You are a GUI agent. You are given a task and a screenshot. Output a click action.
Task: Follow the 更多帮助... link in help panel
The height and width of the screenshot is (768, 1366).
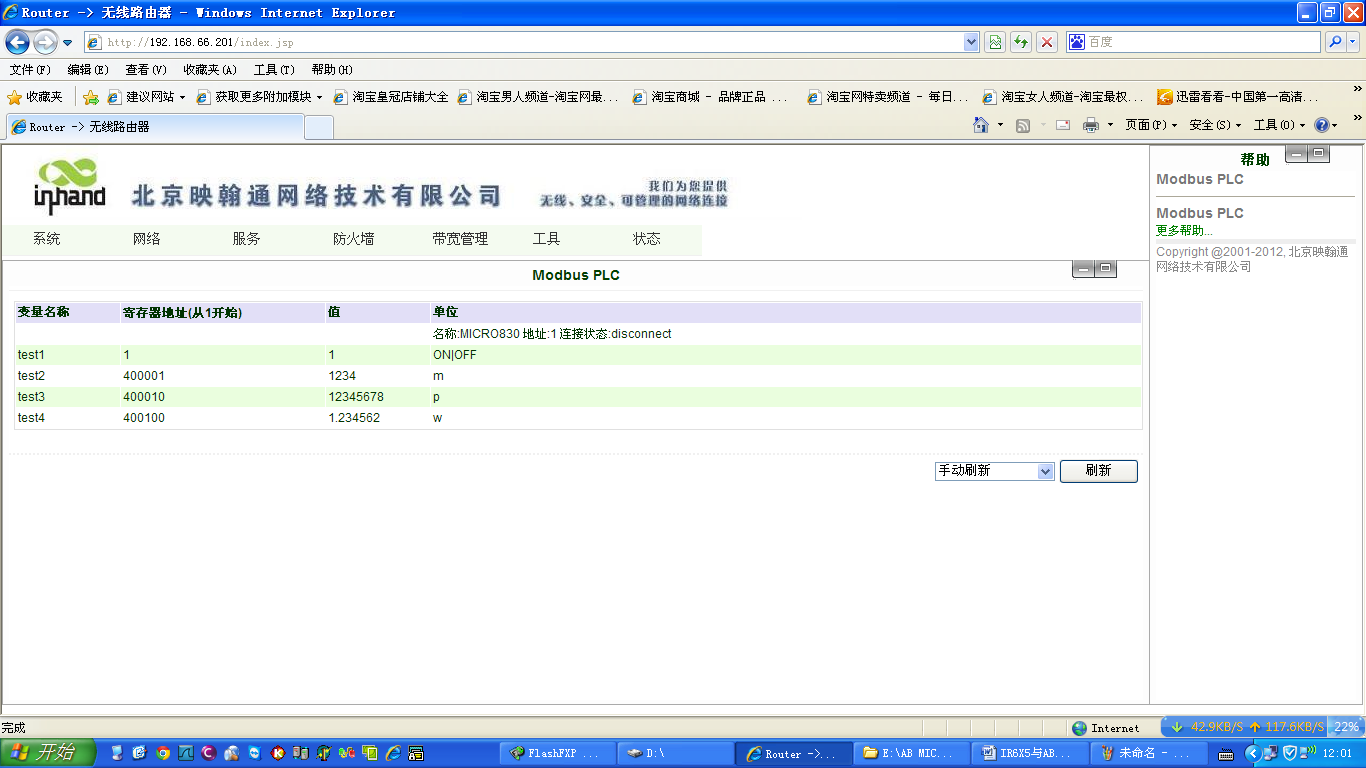point(1184,230)
